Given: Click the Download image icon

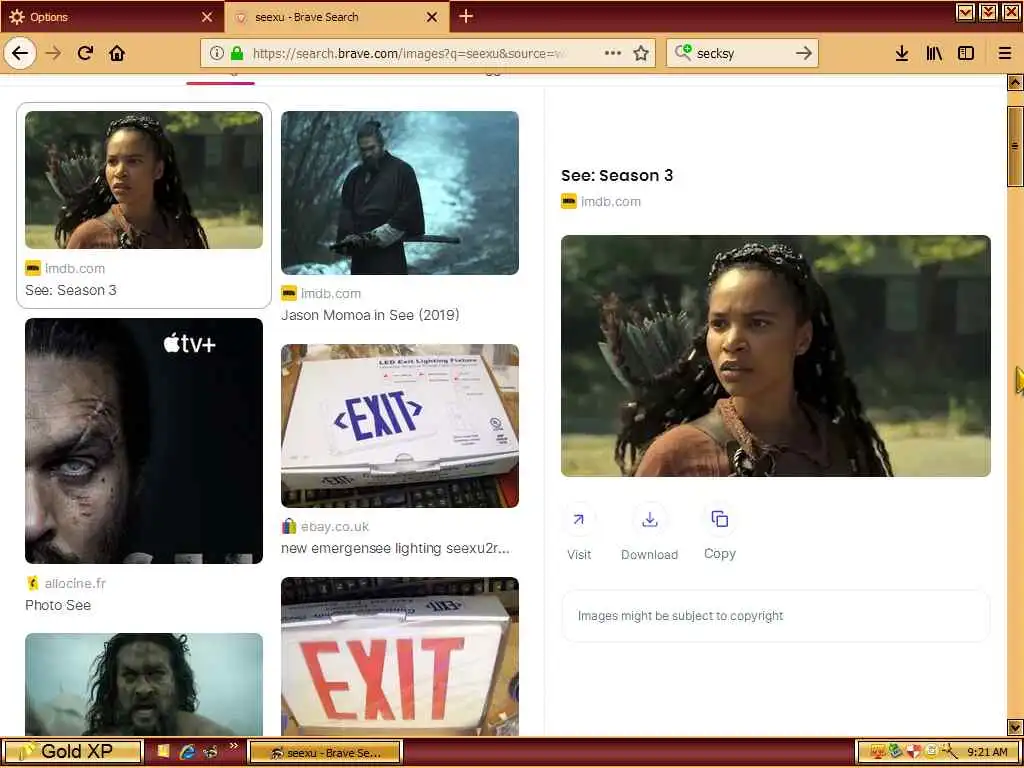Looking at the screenshot, I should coord(649,519).
